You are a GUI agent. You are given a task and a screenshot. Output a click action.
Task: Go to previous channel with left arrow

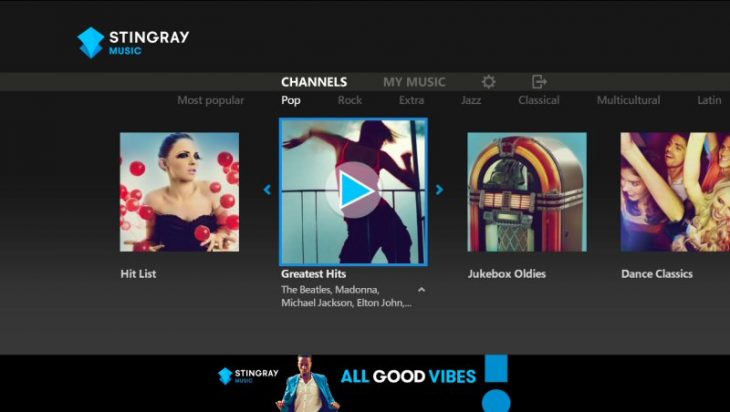click(267, 189)
